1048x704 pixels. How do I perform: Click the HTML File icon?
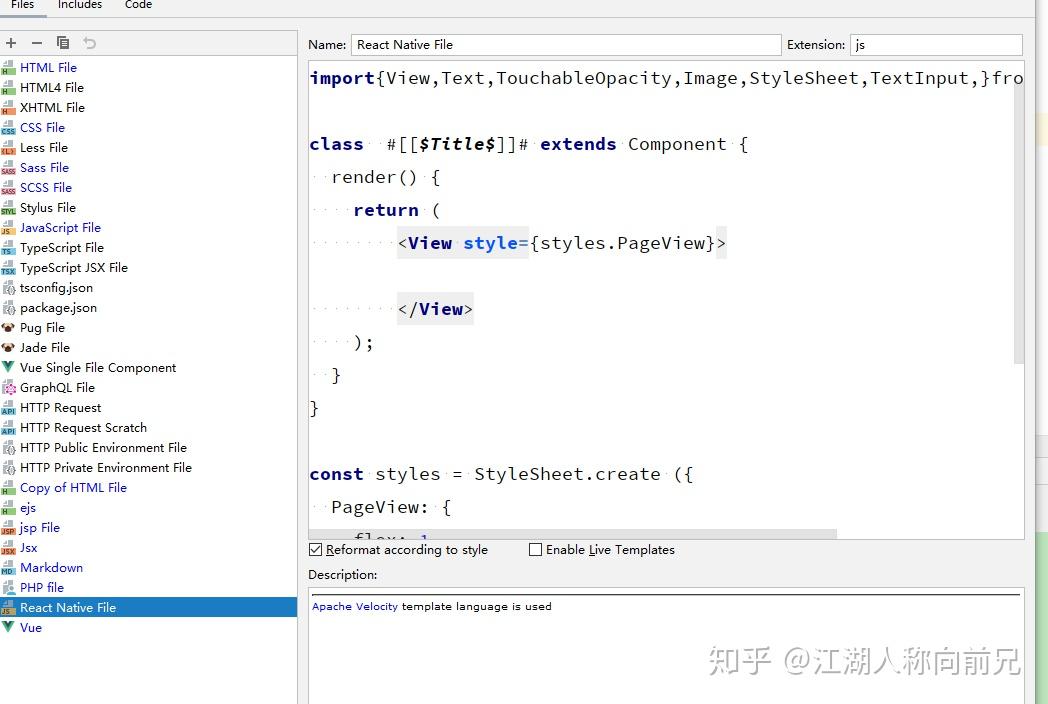click(x=8, y=68)
